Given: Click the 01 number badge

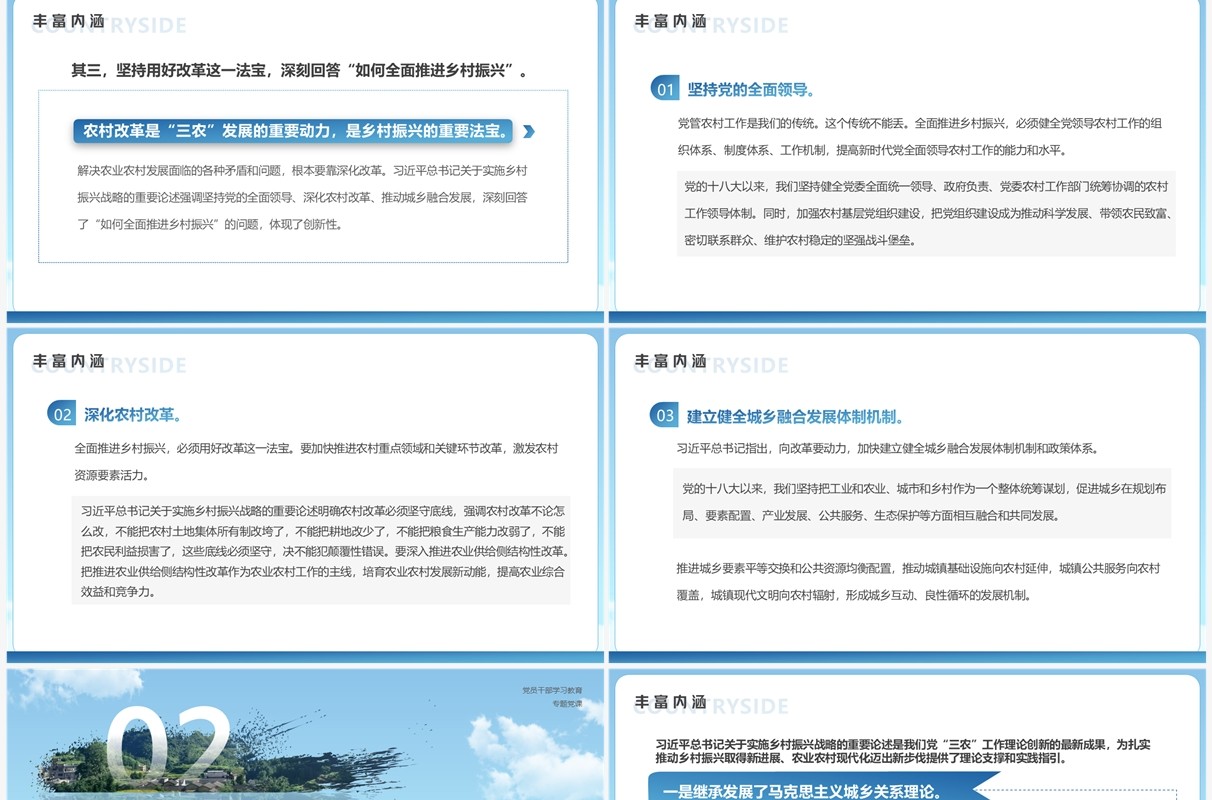Looking at the screenshot, I should pyautogui.click(x=665, y=89).
